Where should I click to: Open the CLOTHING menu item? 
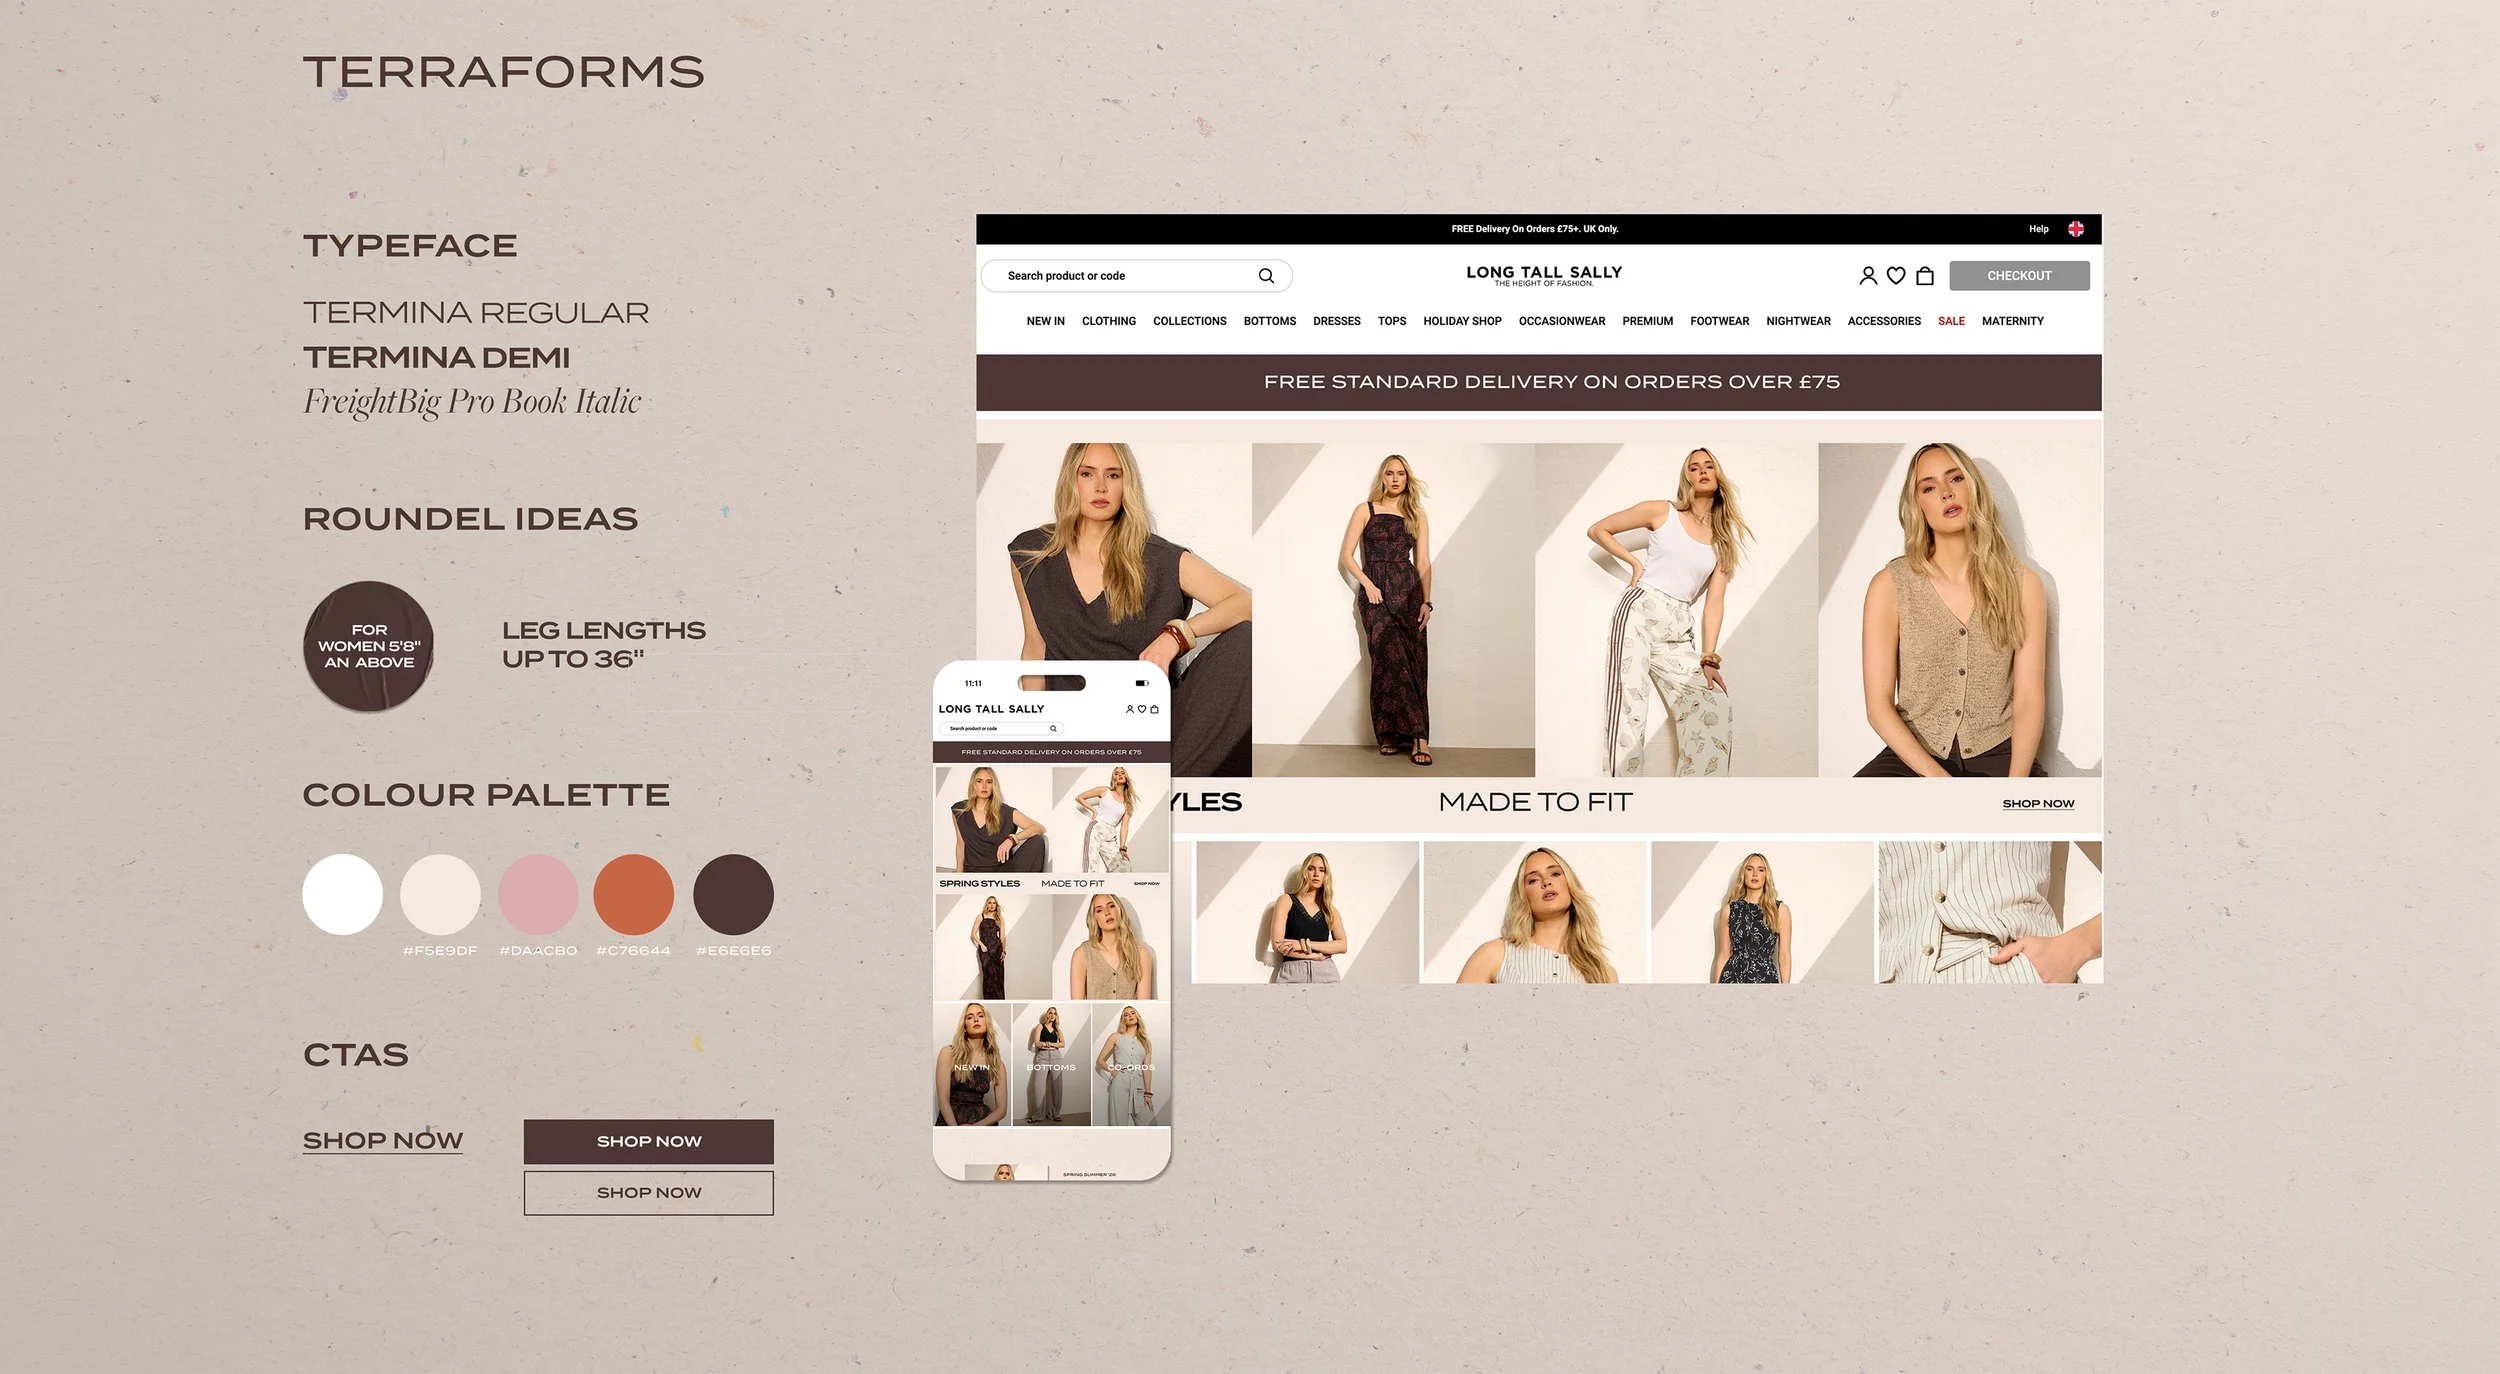(1108, 321)
